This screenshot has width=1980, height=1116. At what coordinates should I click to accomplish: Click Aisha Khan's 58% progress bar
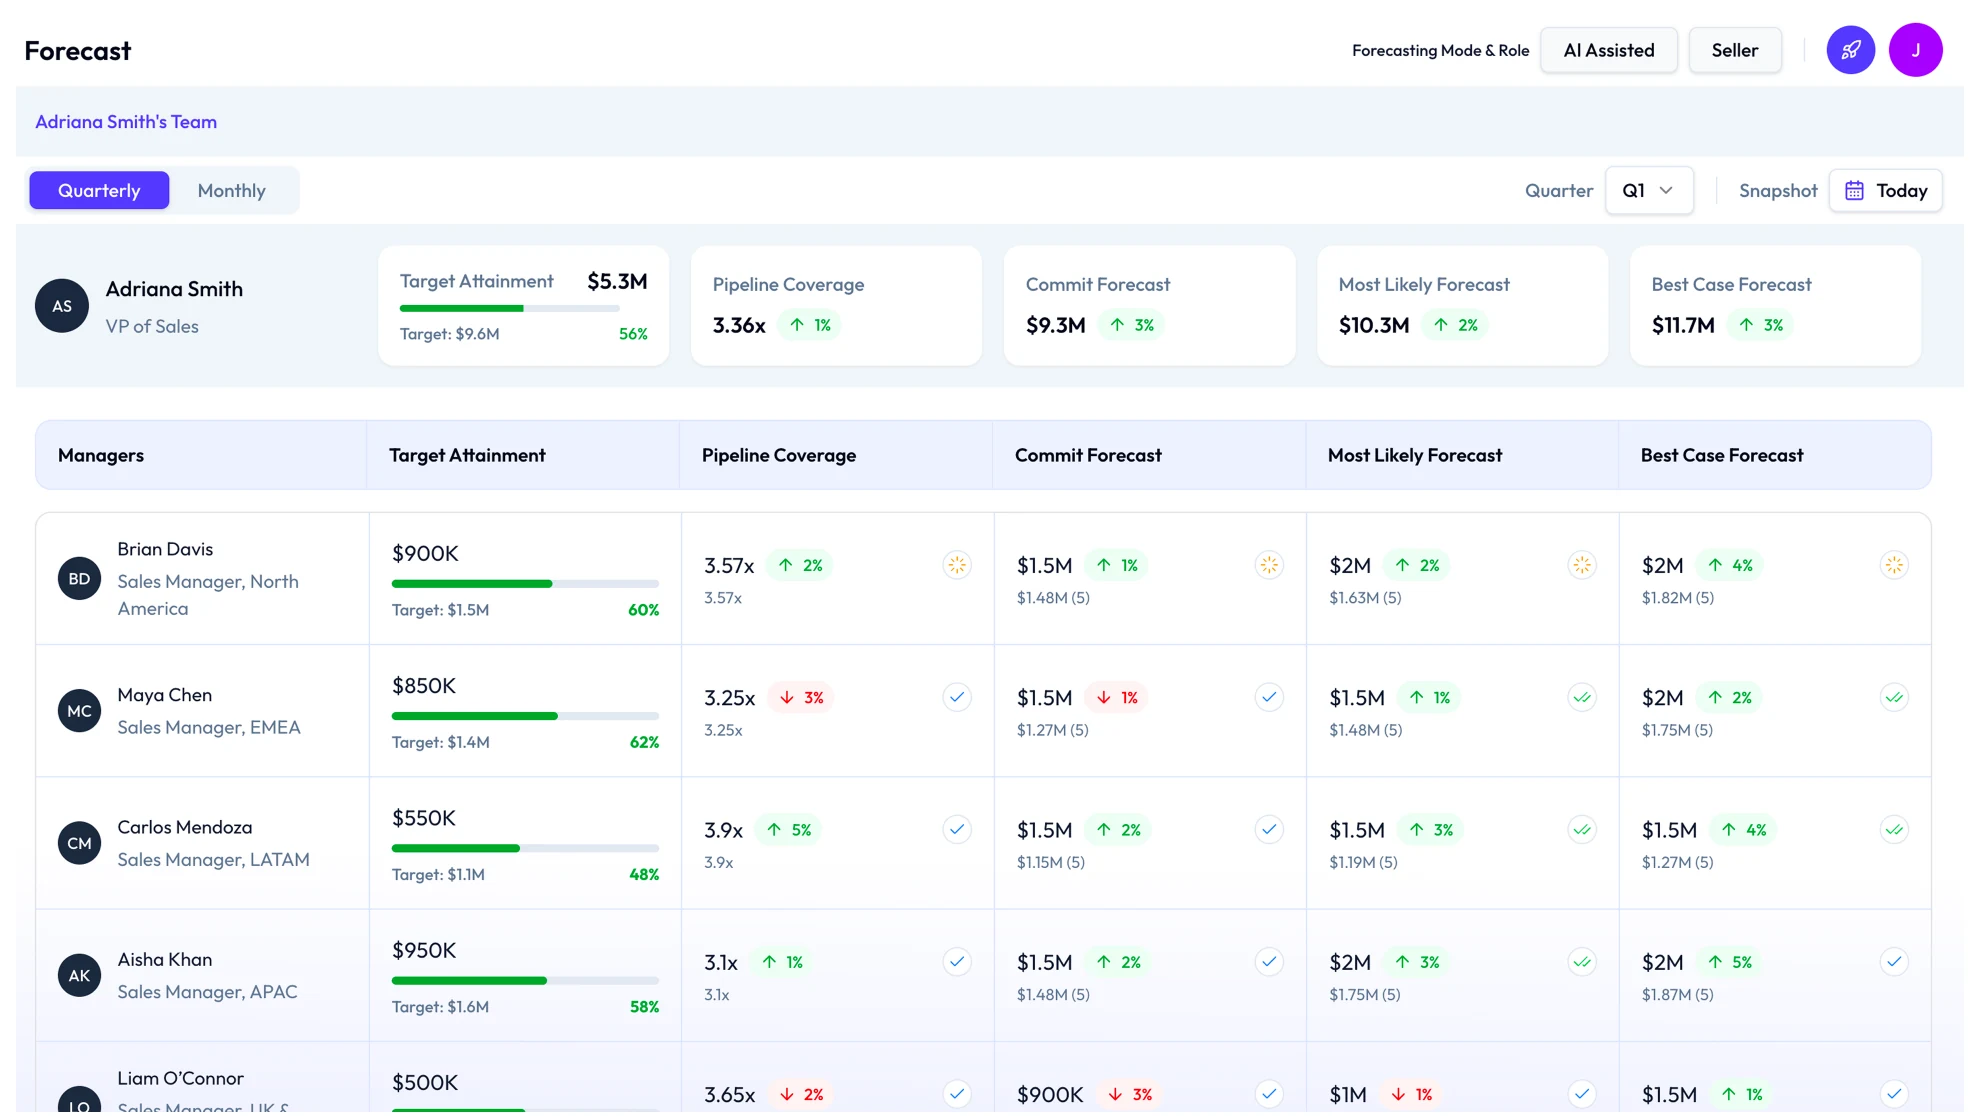point(525,980)
